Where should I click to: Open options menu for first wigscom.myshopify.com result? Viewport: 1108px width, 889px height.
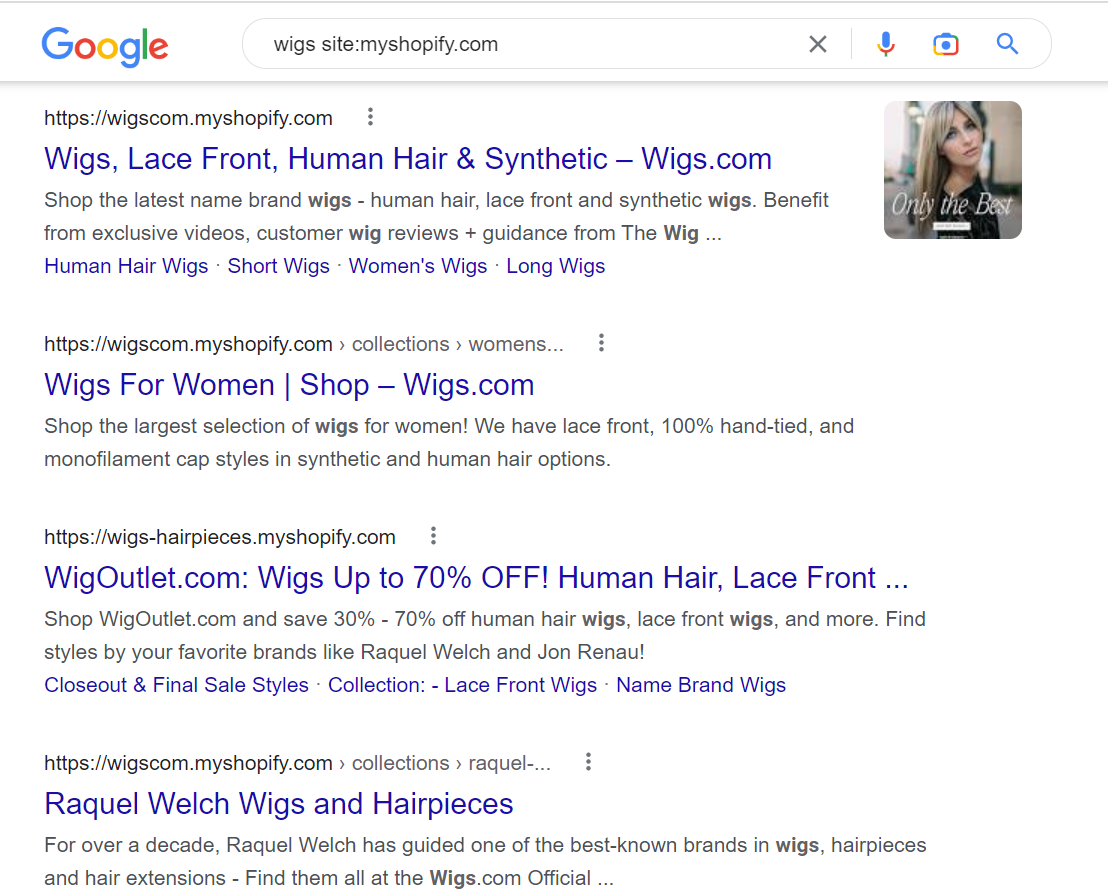tap(370, 117)
